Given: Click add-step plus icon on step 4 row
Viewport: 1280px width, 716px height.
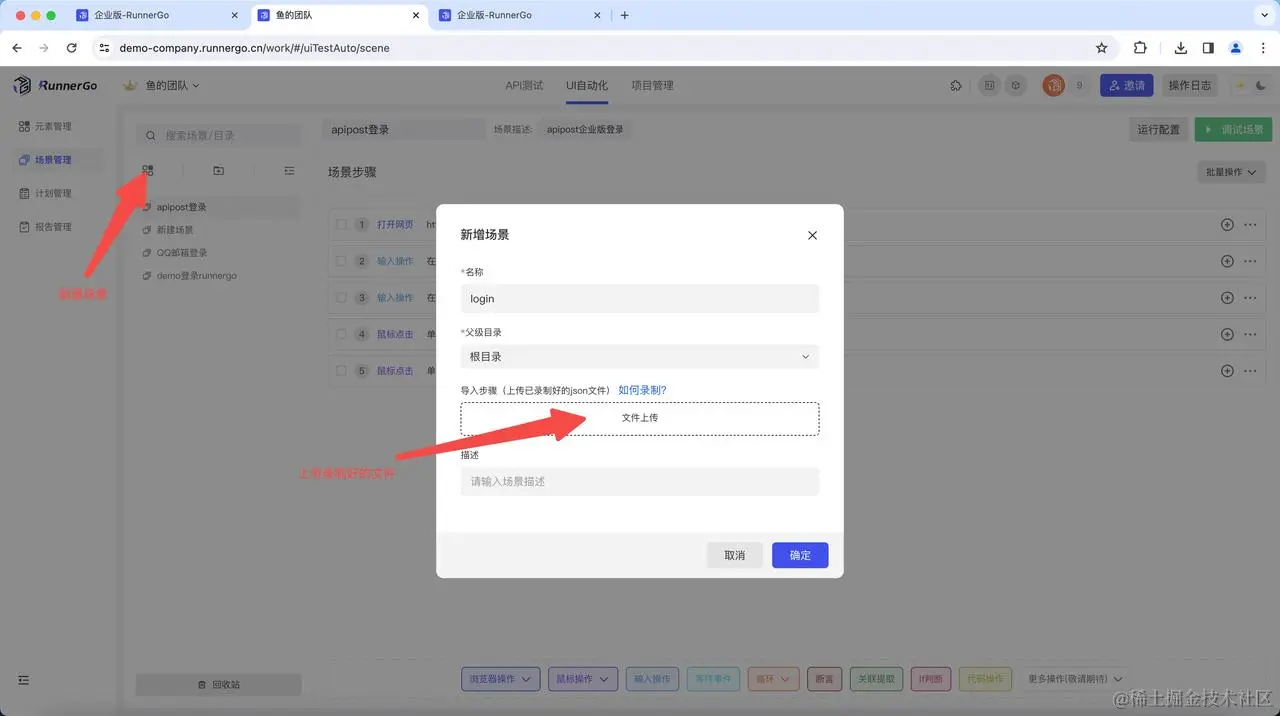Looking at the screenshot, I should tap(1227, 334).
